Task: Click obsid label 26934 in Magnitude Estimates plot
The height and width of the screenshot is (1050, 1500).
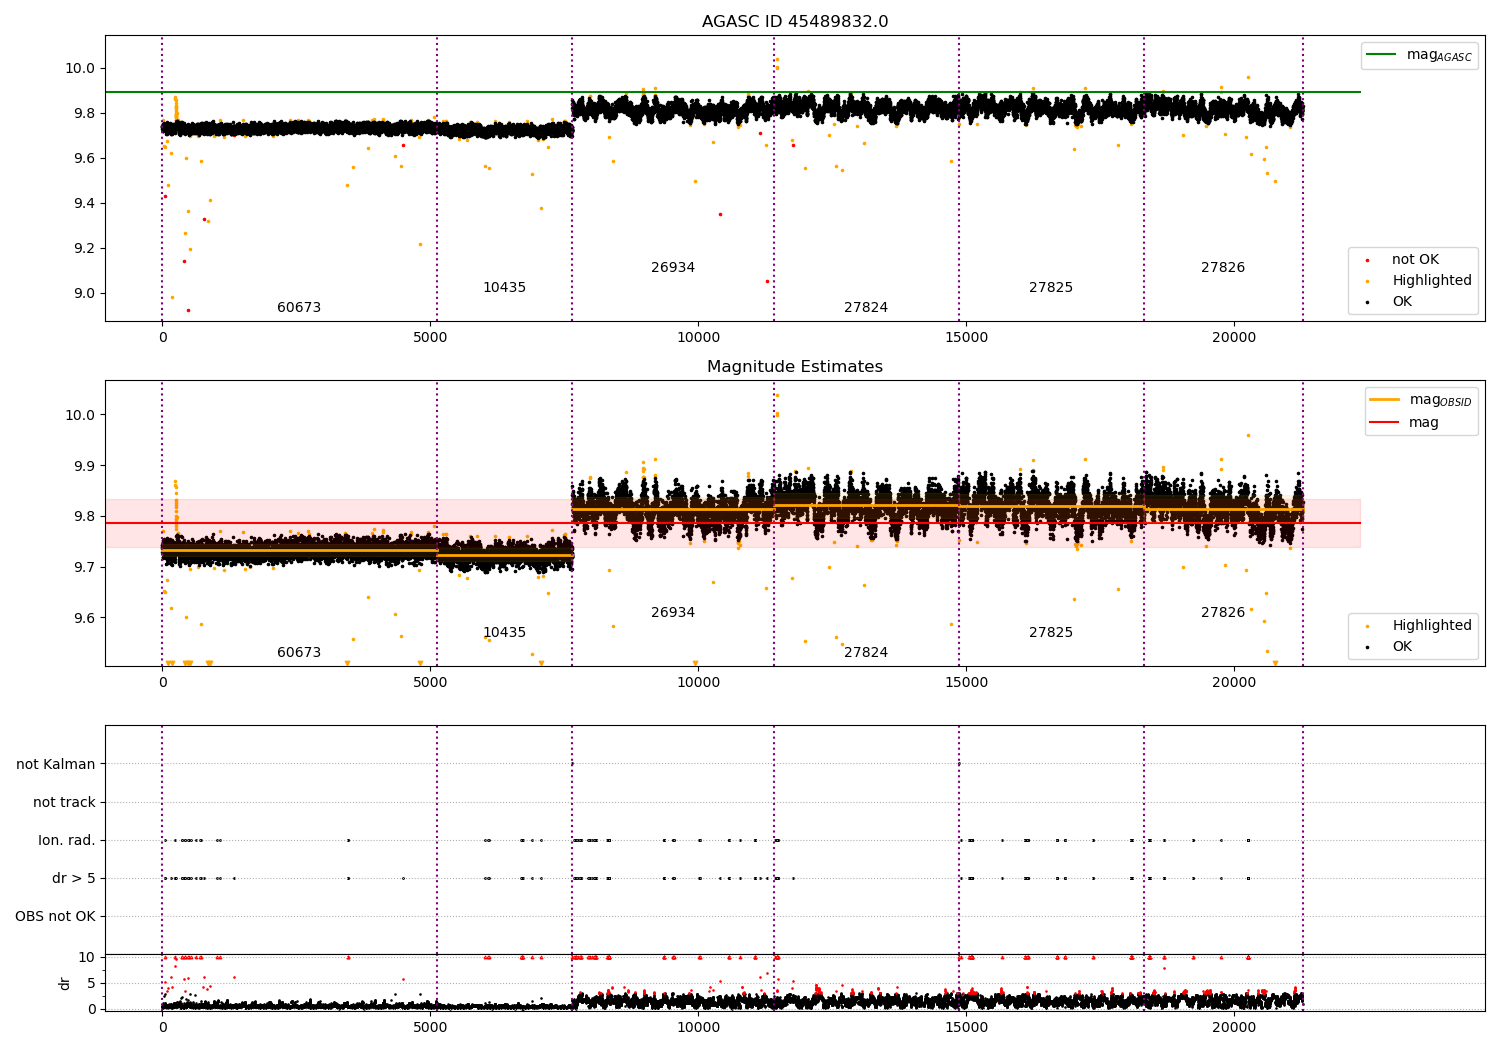Action: click(x=673, y=613)
